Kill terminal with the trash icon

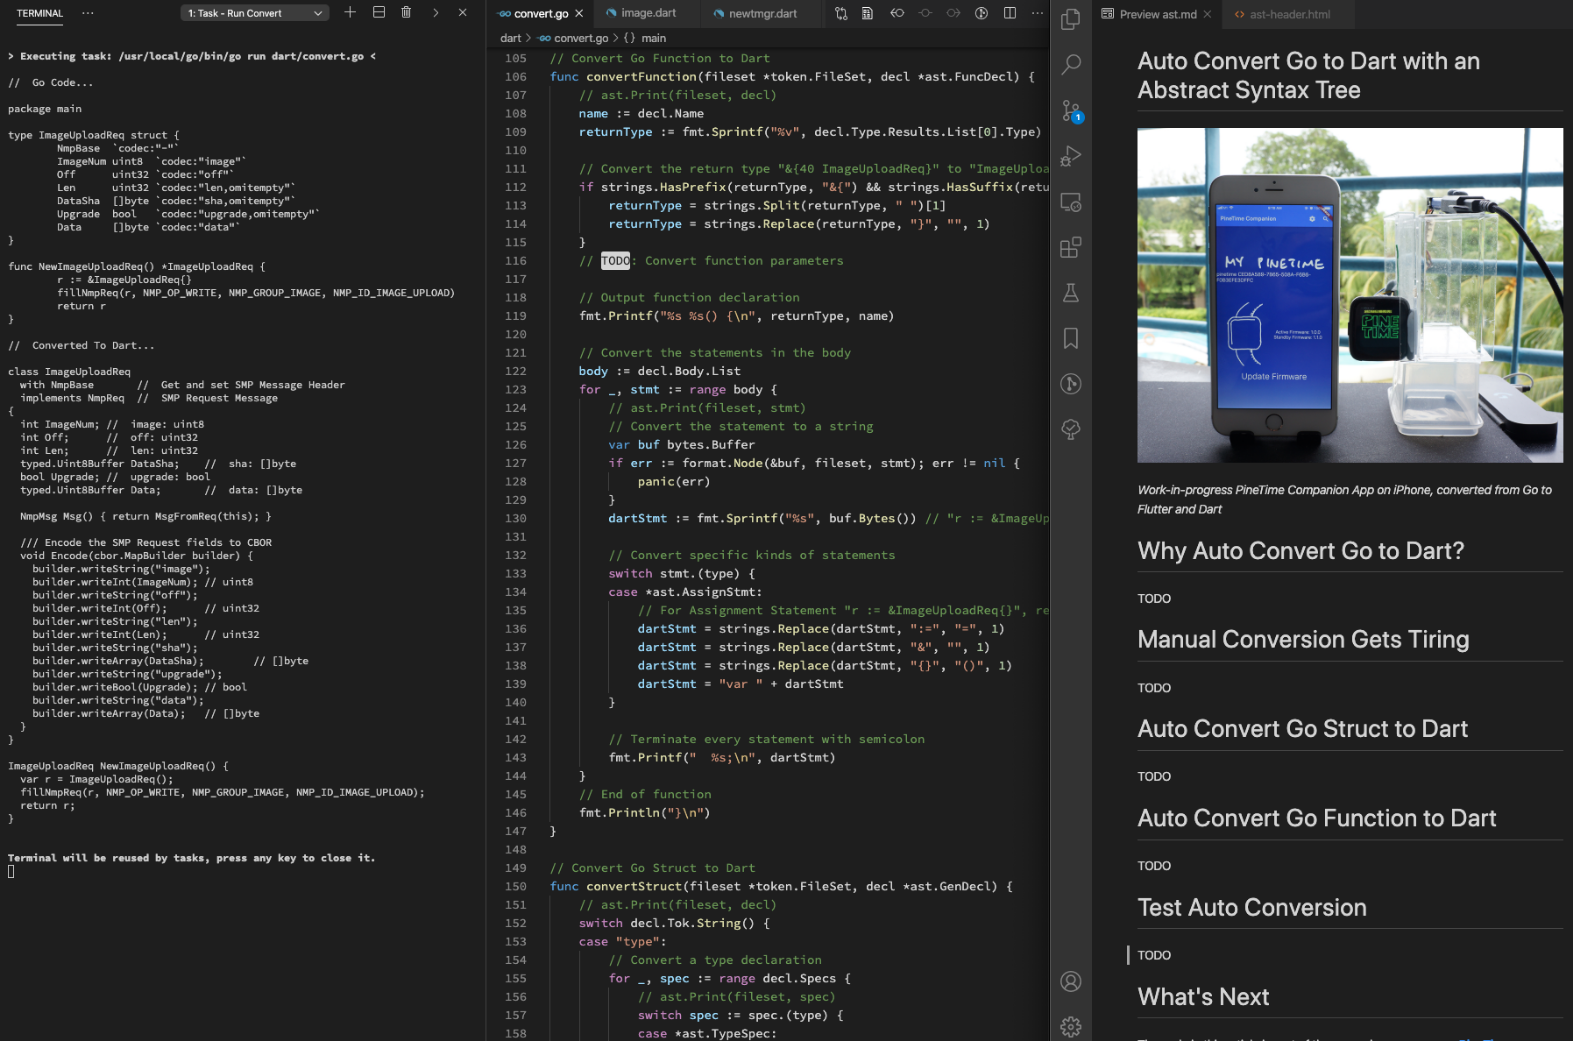click(x=406, y=13)
